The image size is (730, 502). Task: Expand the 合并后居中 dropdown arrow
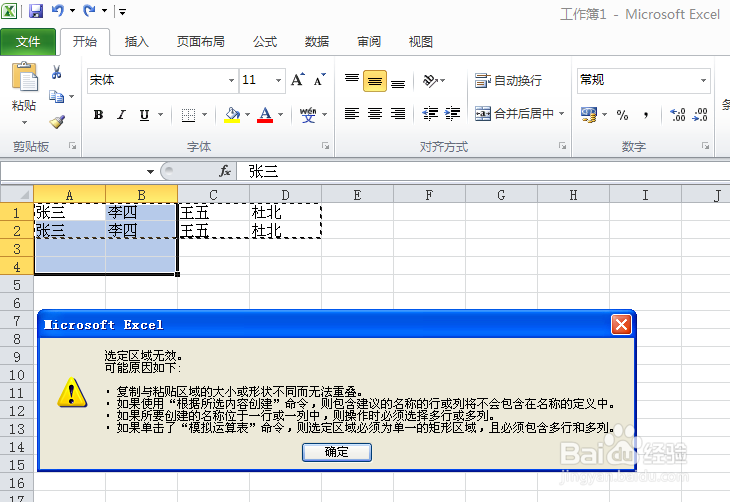561,113
